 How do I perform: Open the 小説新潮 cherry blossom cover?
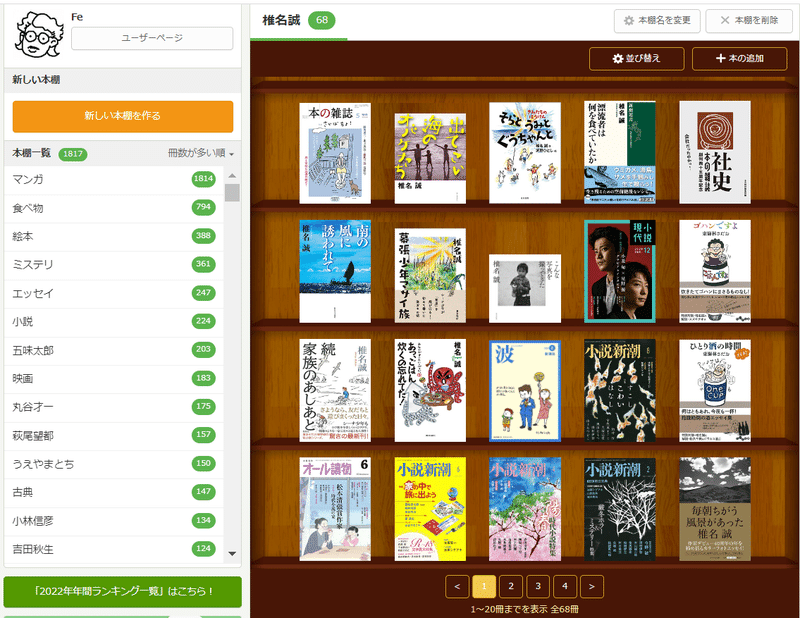pyautogui.click(x=525, y=509)
